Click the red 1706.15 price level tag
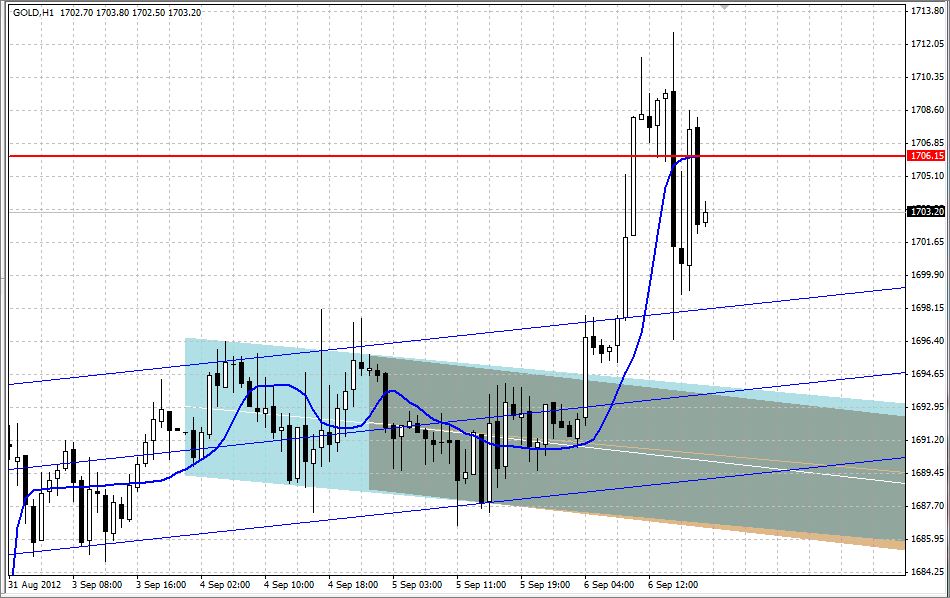The image size is (950, 598). (927, 156)
